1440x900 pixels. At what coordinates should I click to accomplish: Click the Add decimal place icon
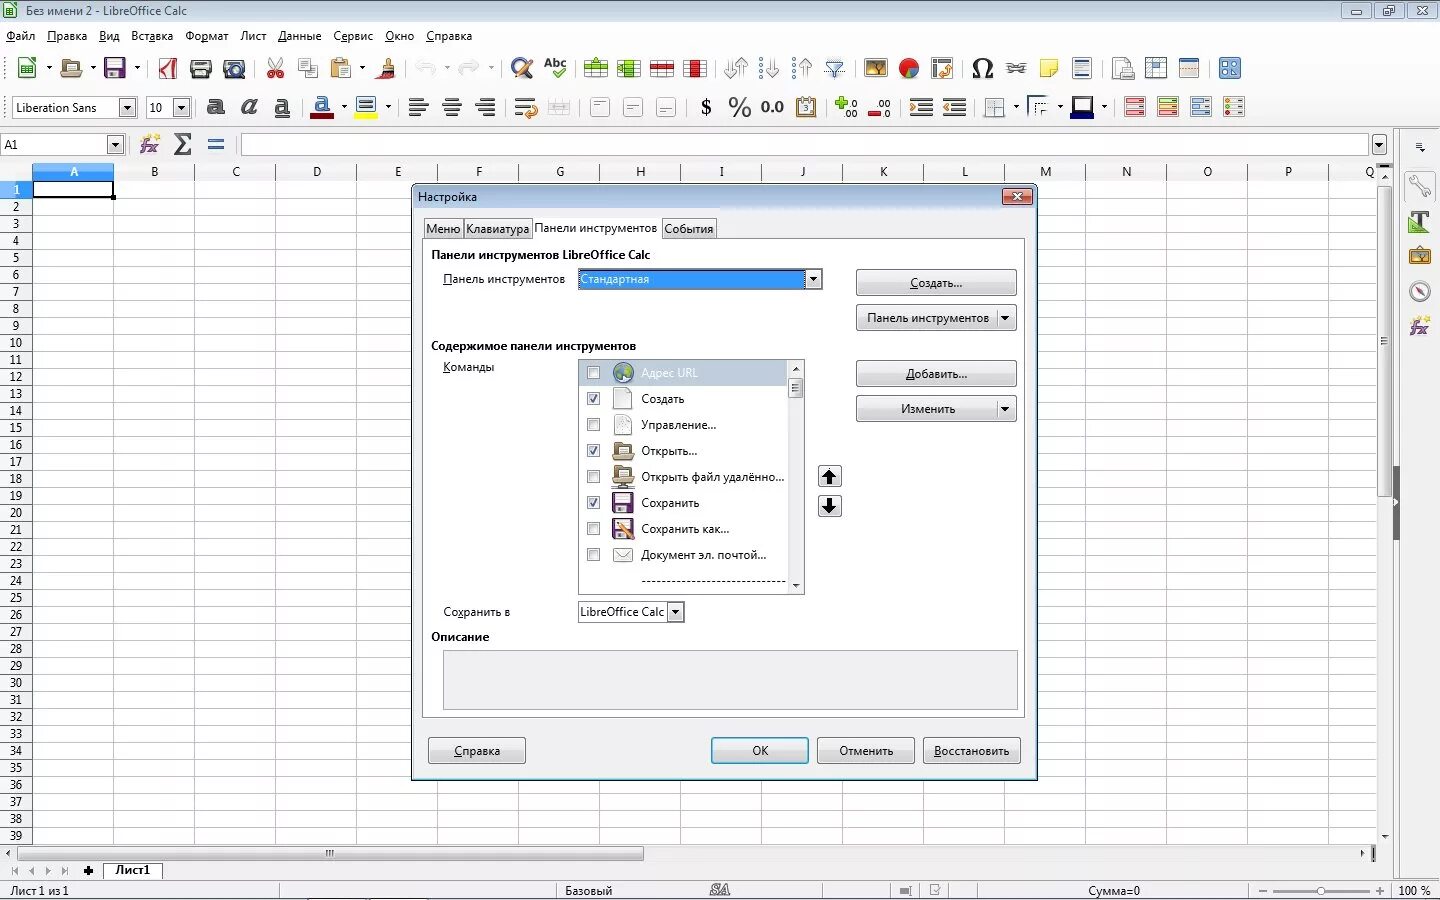846,107
